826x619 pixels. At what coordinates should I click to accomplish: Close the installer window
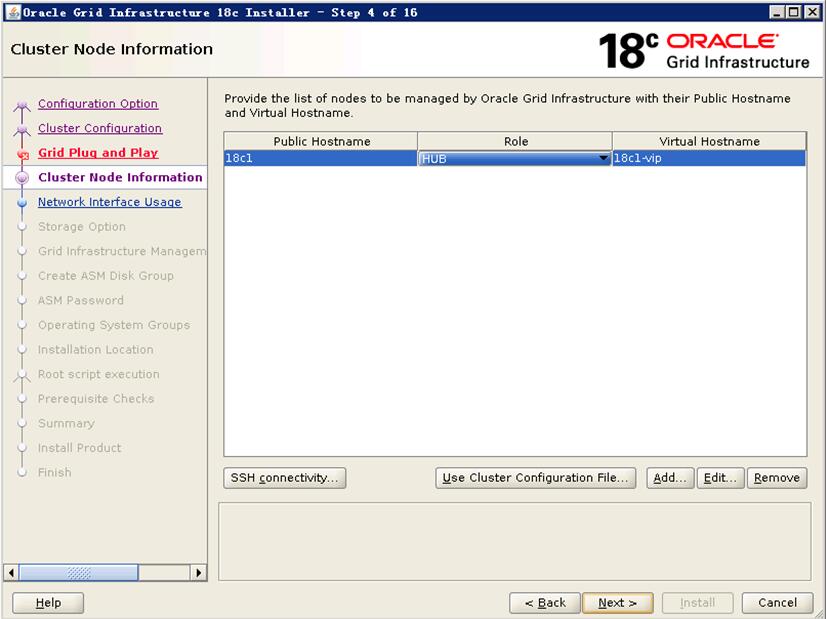pos(812,12)
